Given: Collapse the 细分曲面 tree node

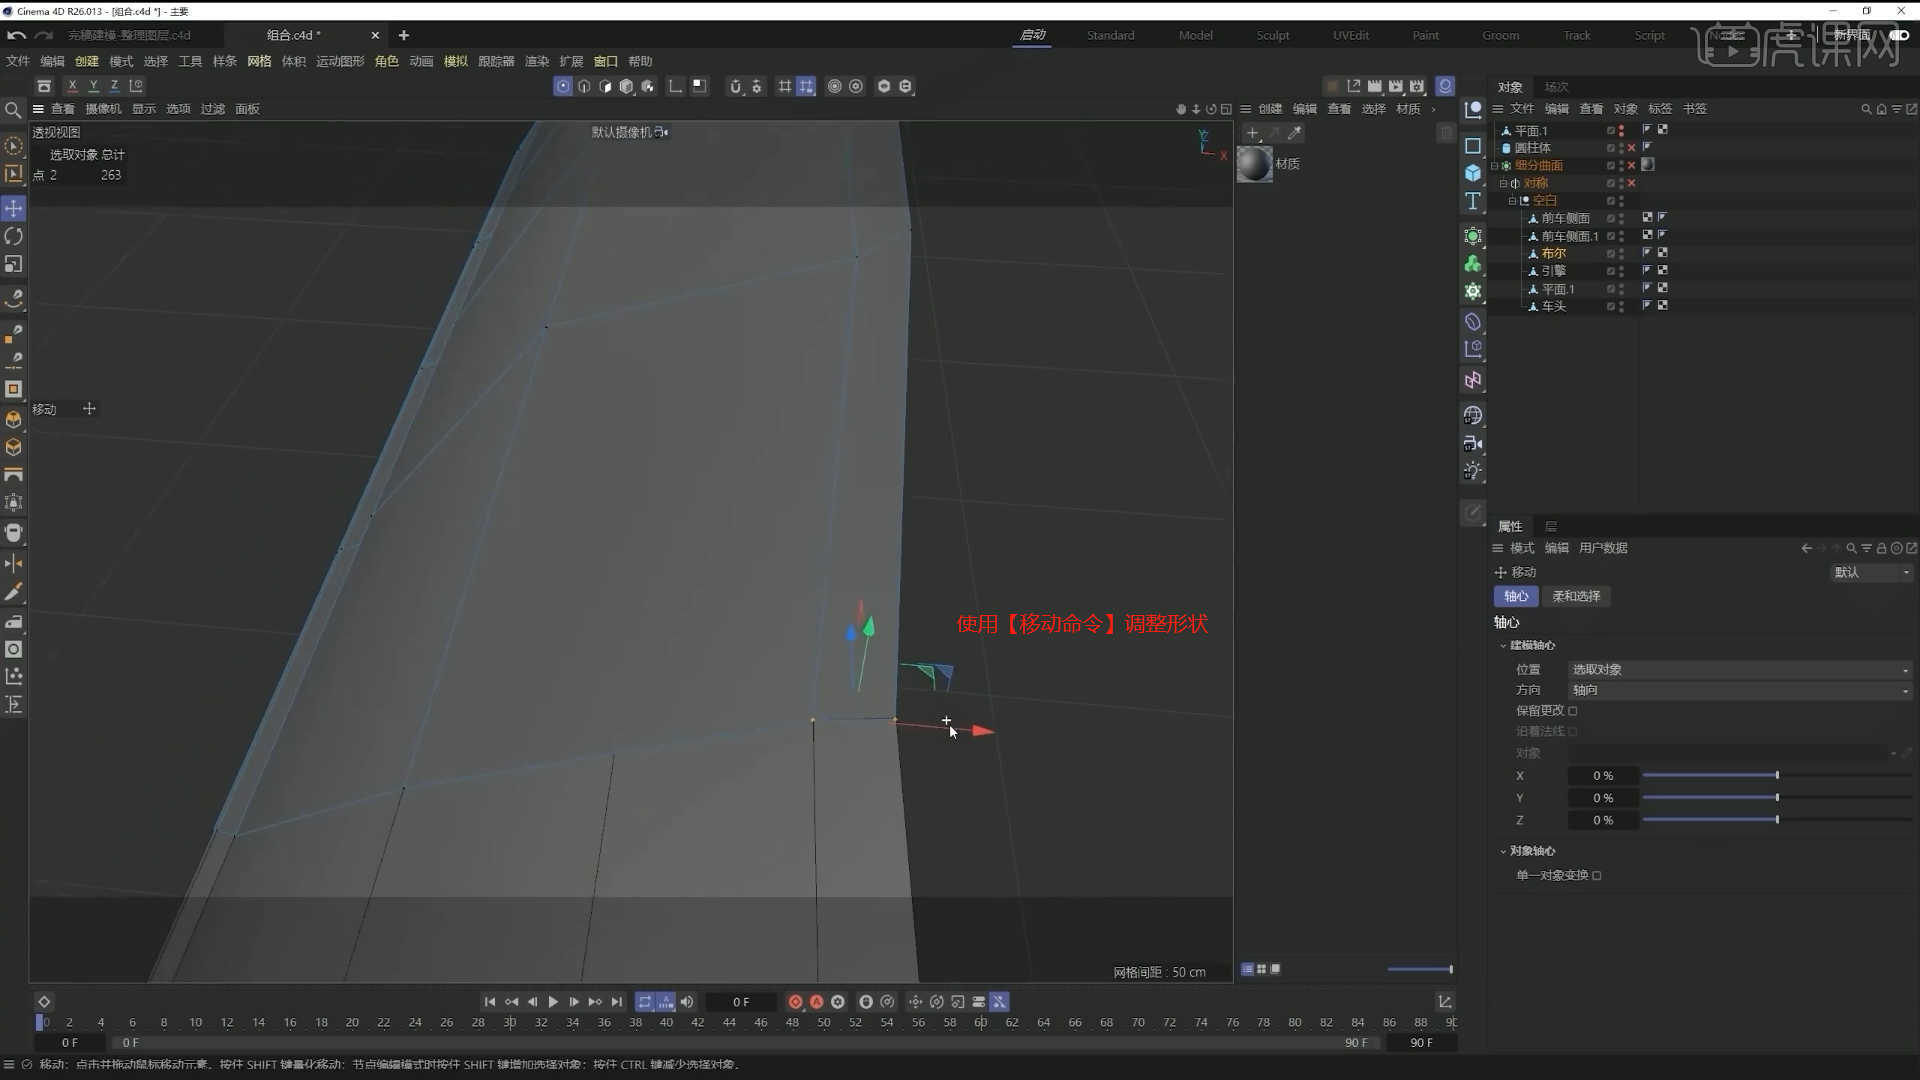Looking at the screenshot, I should click(x=1495, y=166).
